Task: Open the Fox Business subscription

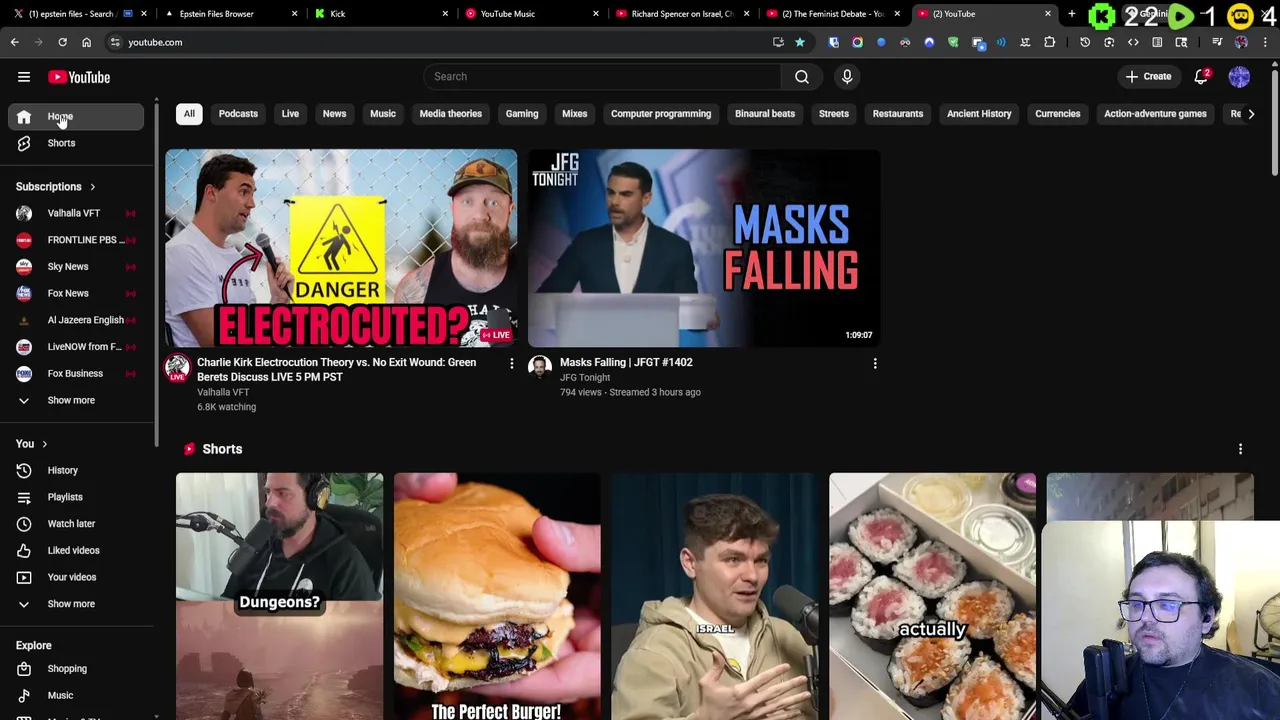Action: [x=76, y=373]
